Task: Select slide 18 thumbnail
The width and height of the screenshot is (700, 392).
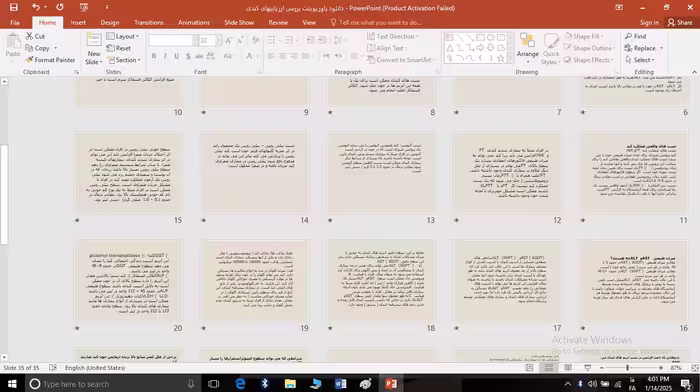Action: (381, 280)
